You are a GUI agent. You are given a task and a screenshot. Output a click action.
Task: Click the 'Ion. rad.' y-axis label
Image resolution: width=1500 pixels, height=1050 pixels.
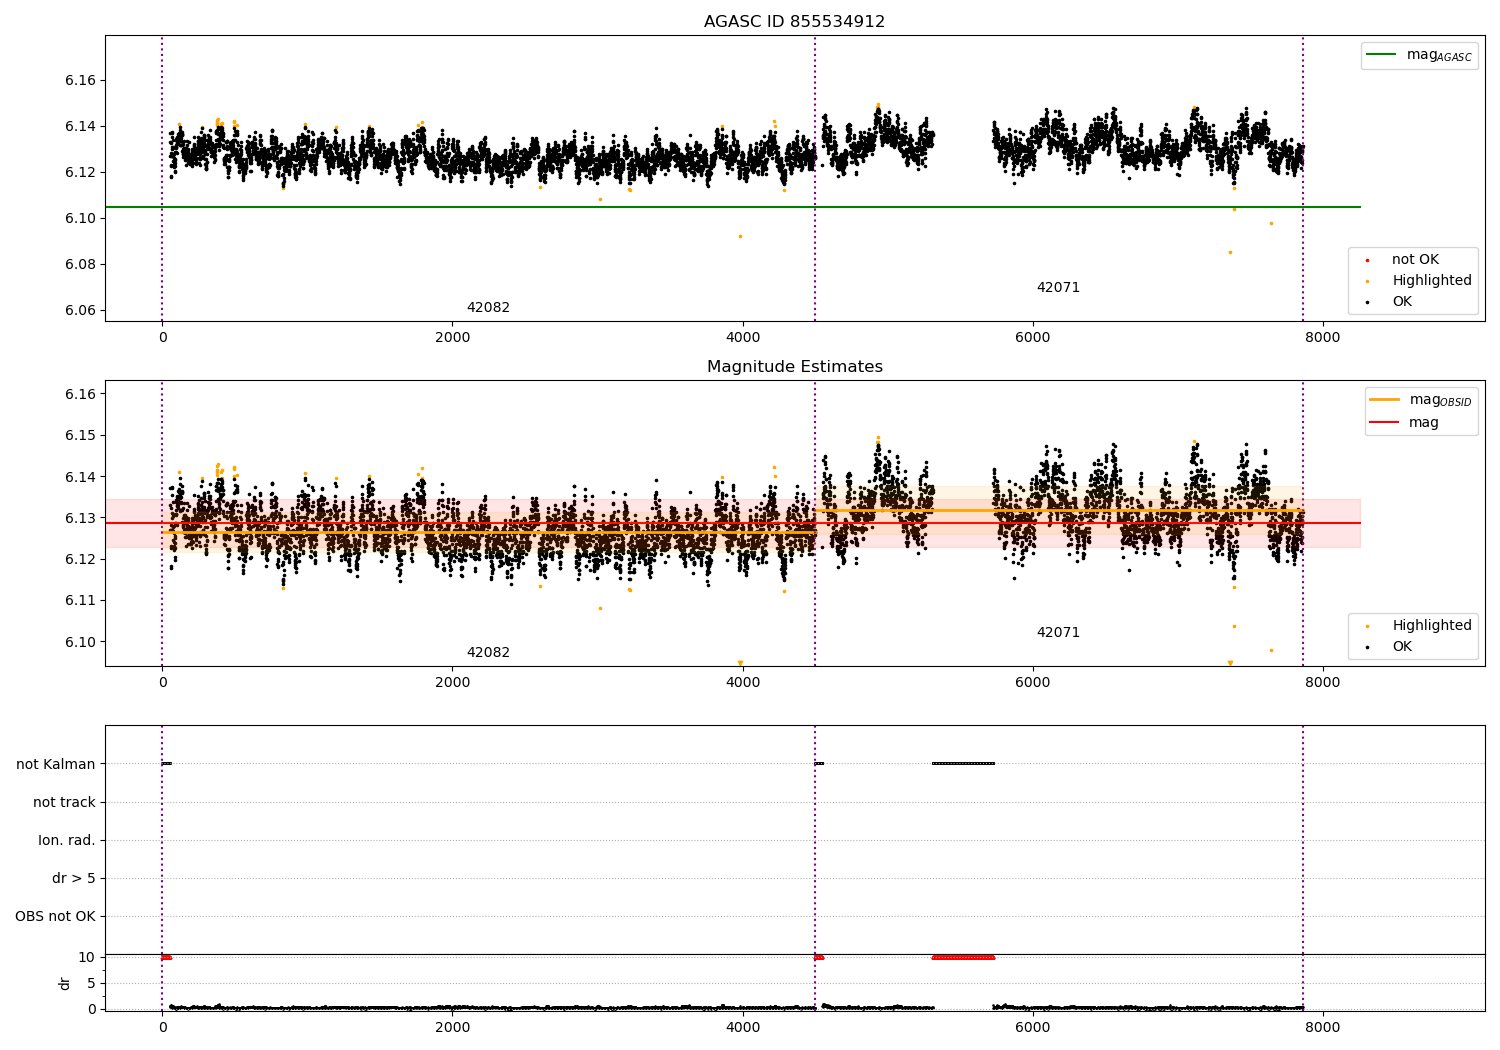(67, 840)
